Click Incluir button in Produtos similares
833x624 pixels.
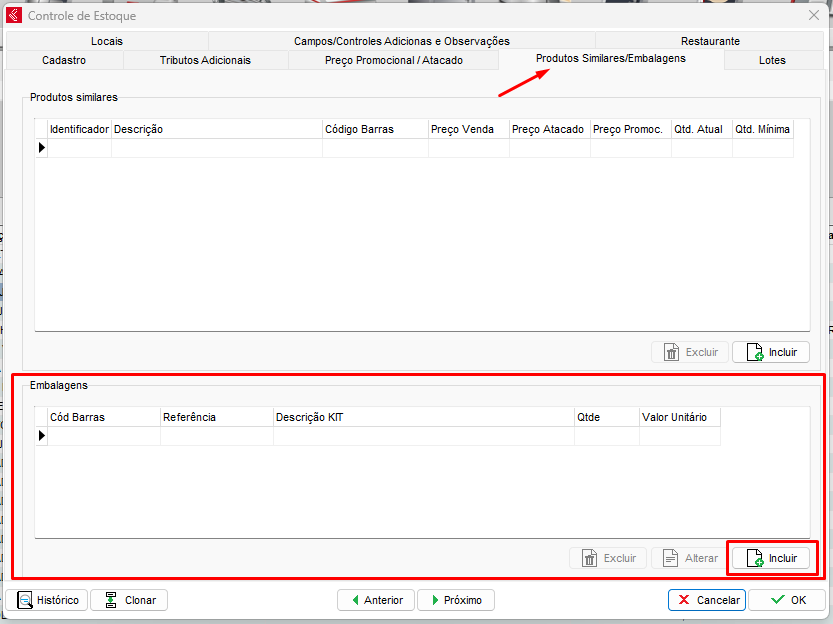click(x=771, y=352)
